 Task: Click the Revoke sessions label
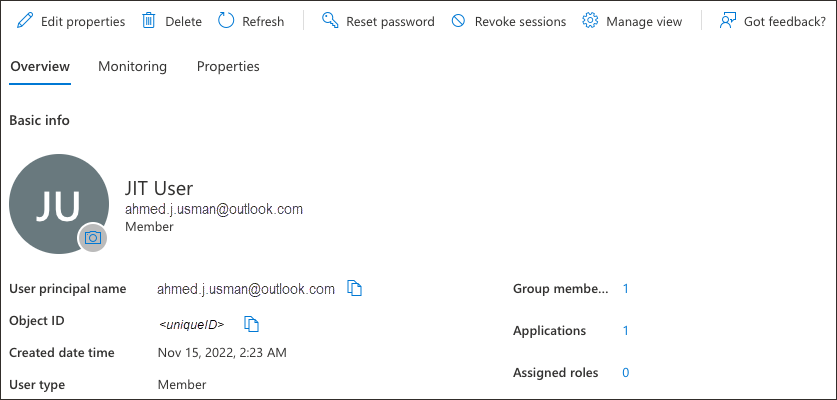(x=520, y=22)
